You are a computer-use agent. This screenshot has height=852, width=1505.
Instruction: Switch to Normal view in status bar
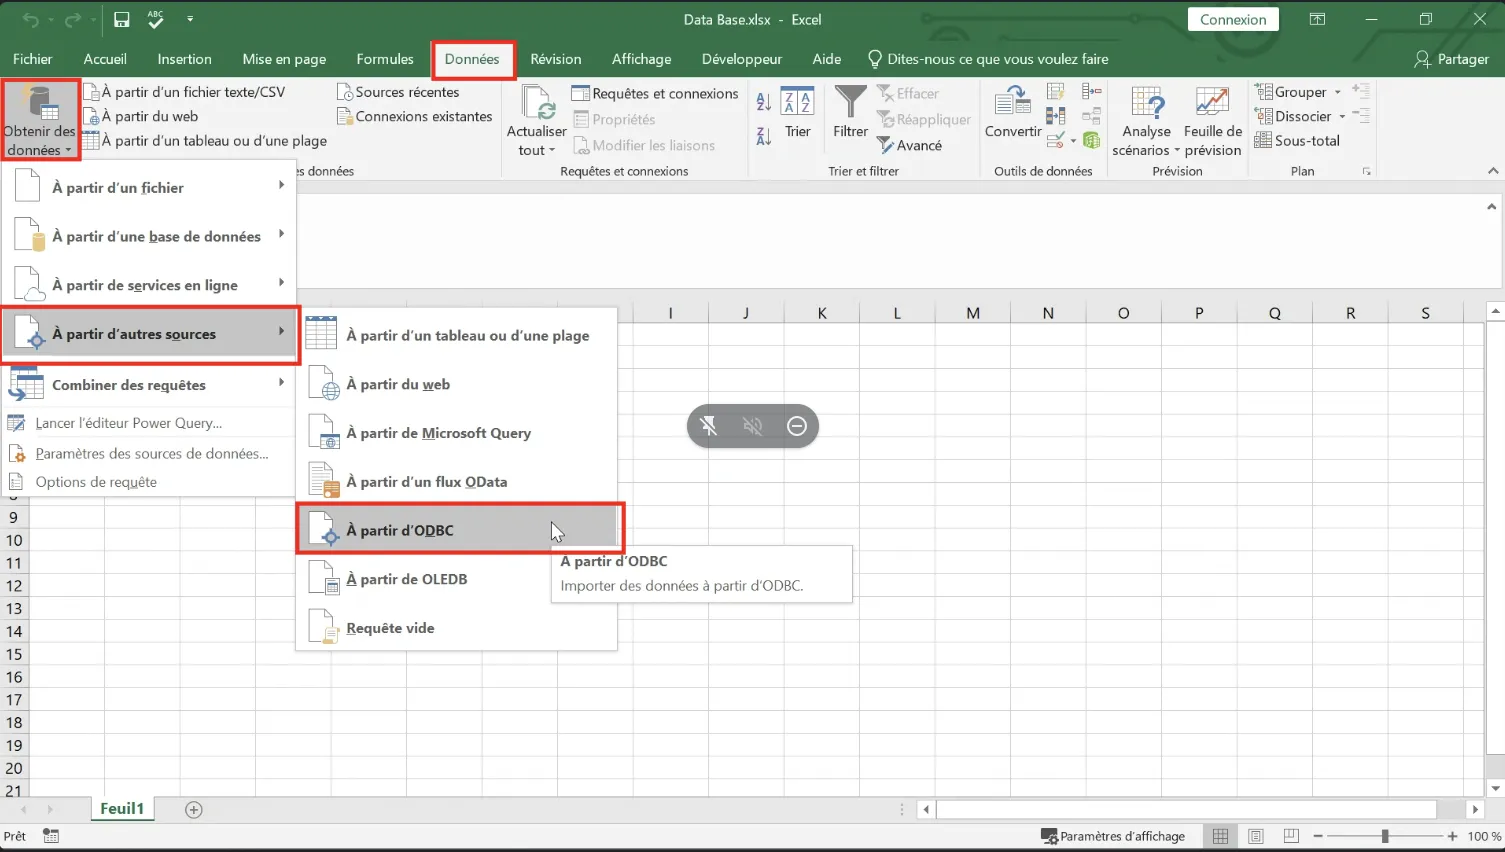[x=1220, y=836]
